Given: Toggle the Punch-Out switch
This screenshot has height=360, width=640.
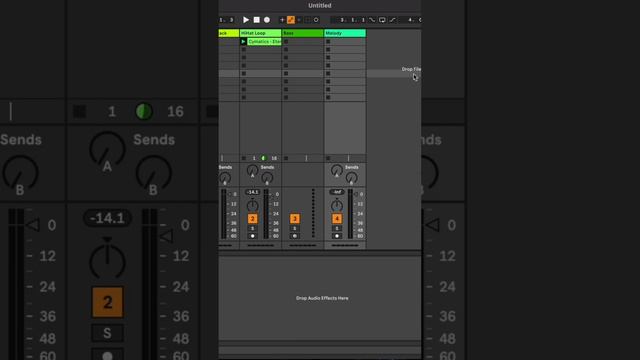Looking at the screenshot, I should 392,20.
